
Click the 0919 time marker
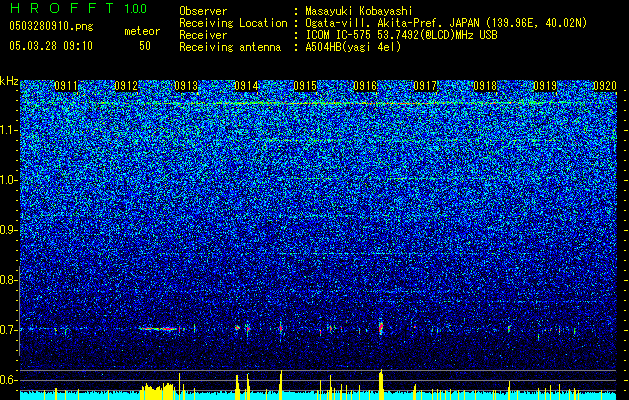(545, 86)
